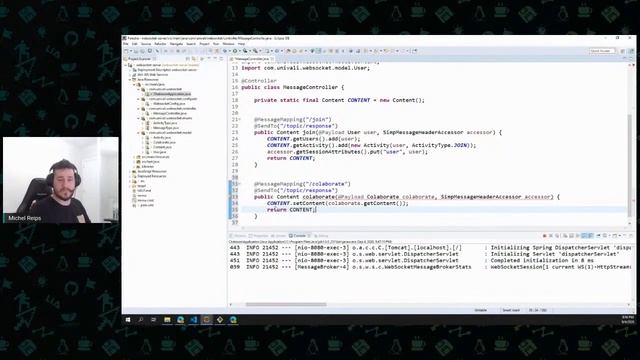Collapse the src/main/java folder

134,84
